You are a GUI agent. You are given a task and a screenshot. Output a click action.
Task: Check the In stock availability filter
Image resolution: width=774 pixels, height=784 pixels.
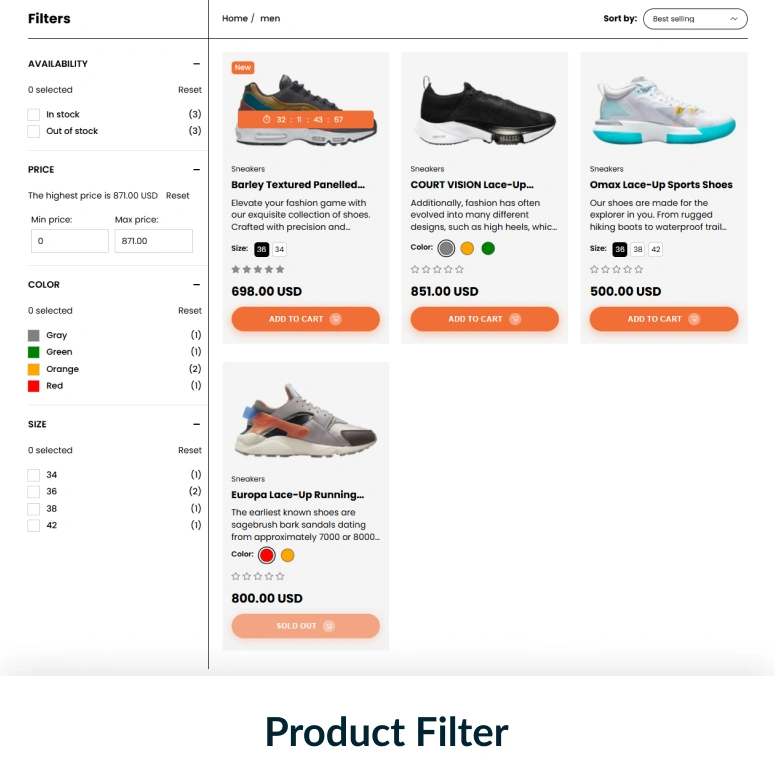pos(34,115)
